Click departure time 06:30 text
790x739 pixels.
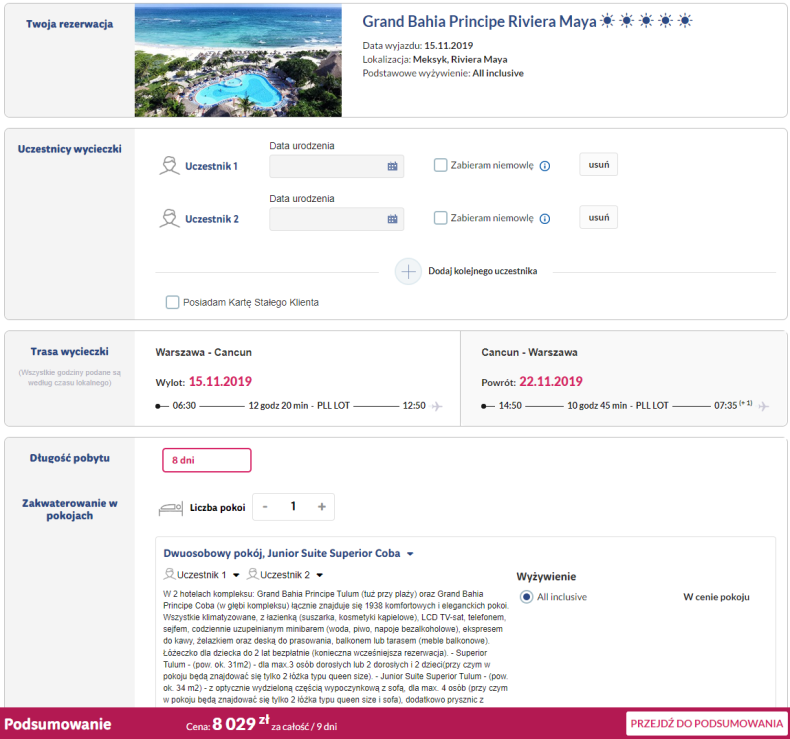pyautogui.click(x=184, y=406)
